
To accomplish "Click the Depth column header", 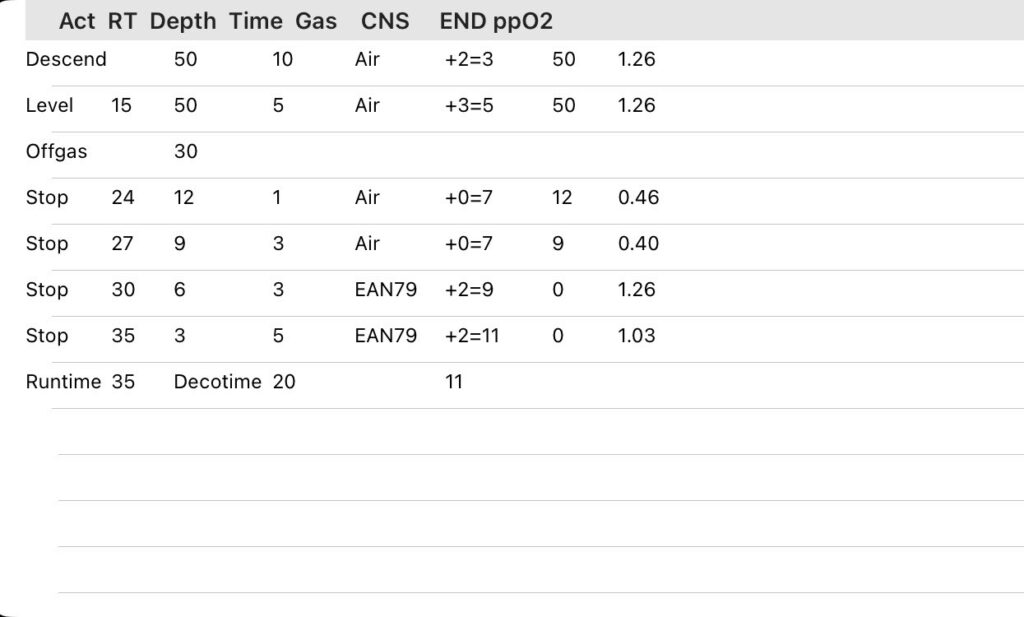I will pos(183,20).
